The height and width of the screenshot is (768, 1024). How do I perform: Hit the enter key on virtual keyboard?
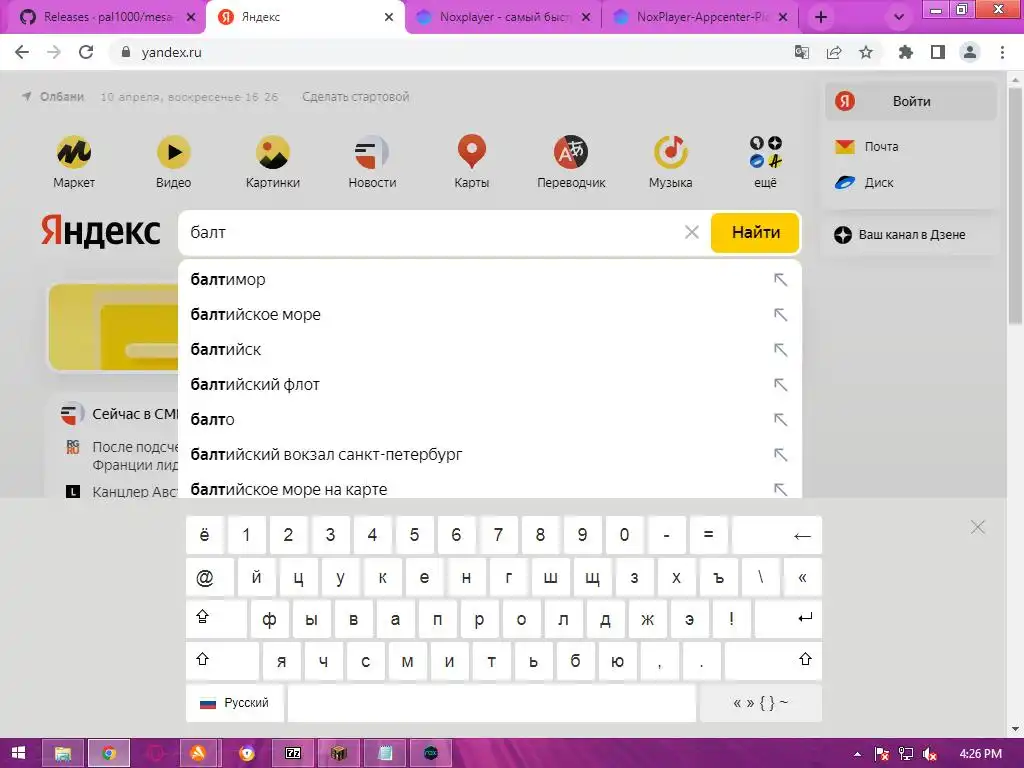[788, 618]
